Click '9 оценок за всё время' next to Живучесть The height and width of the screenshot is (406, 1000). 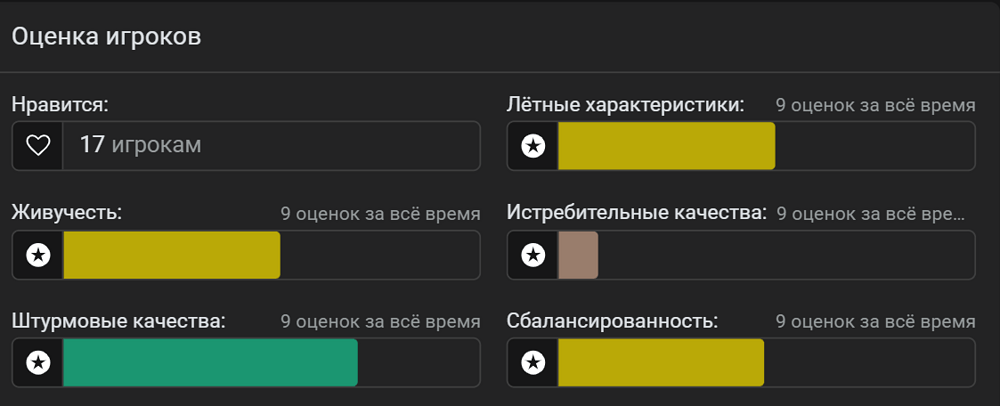[x=381, y=214]
